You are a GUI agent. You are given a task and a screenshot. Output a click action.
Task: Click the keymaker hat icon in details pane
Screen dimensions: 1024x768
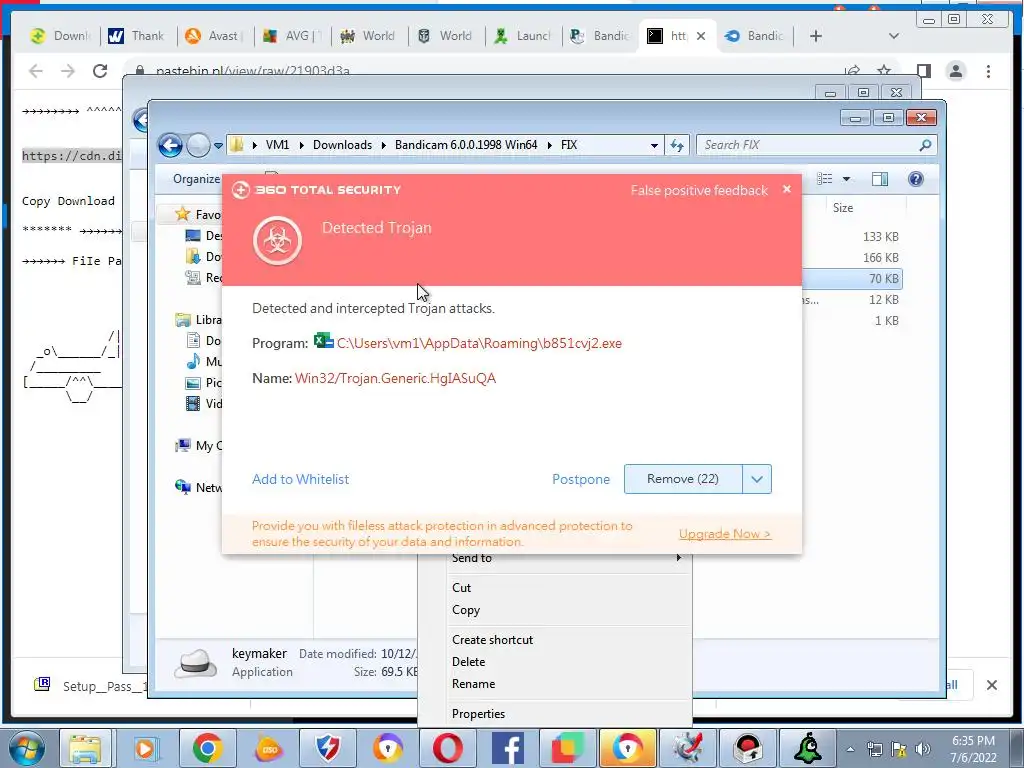point(195,663)
